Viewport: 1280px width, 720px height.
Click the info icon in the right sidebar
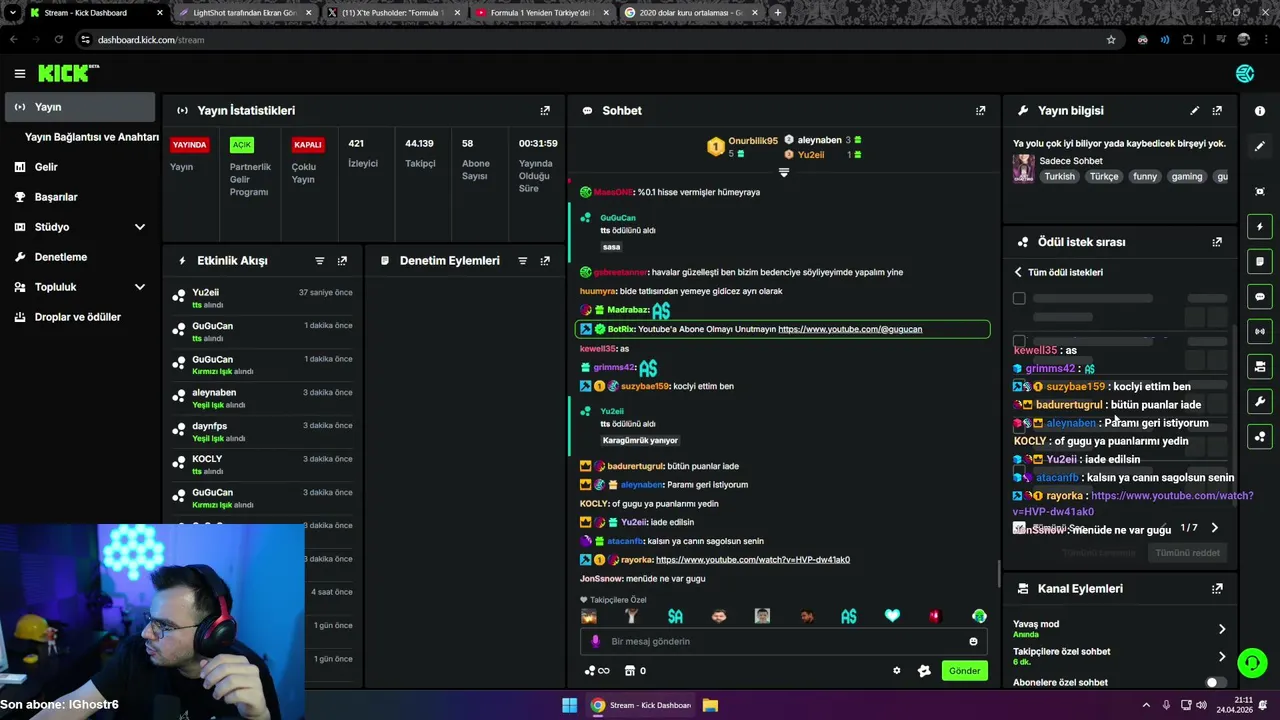(1260, 111)
